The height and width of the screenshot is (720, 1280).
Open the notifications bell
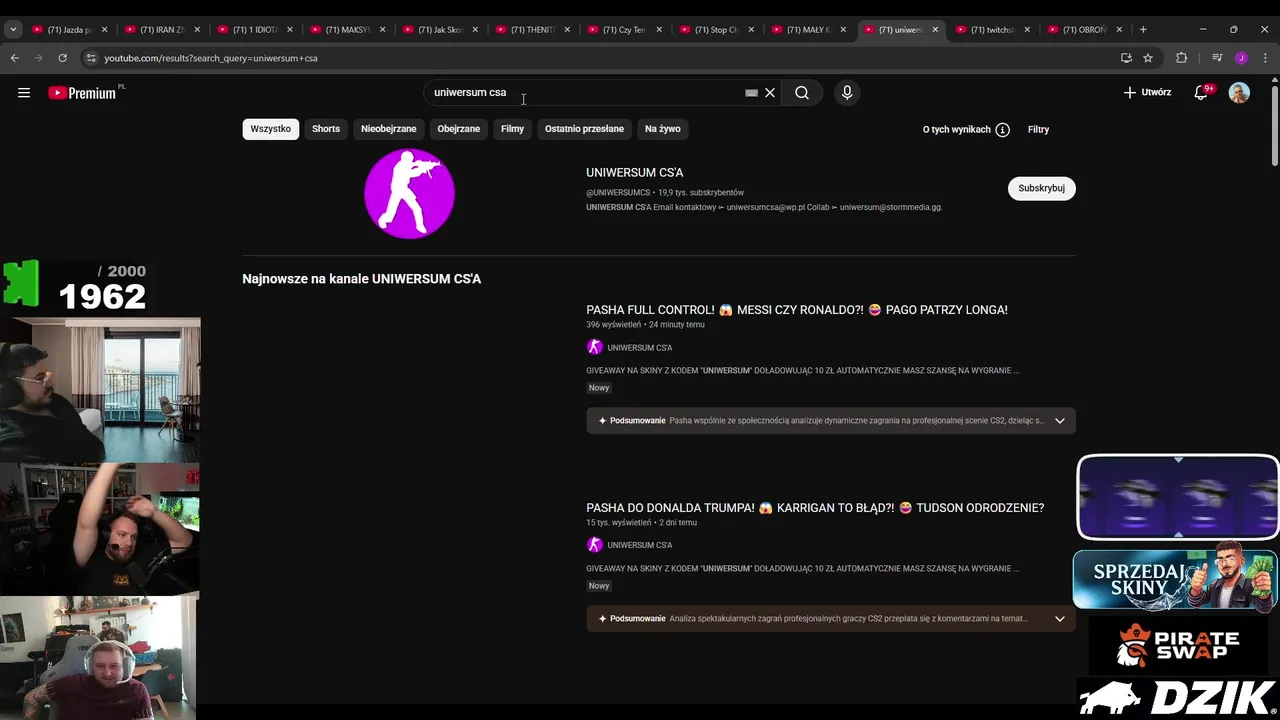tap(1201, 93)
